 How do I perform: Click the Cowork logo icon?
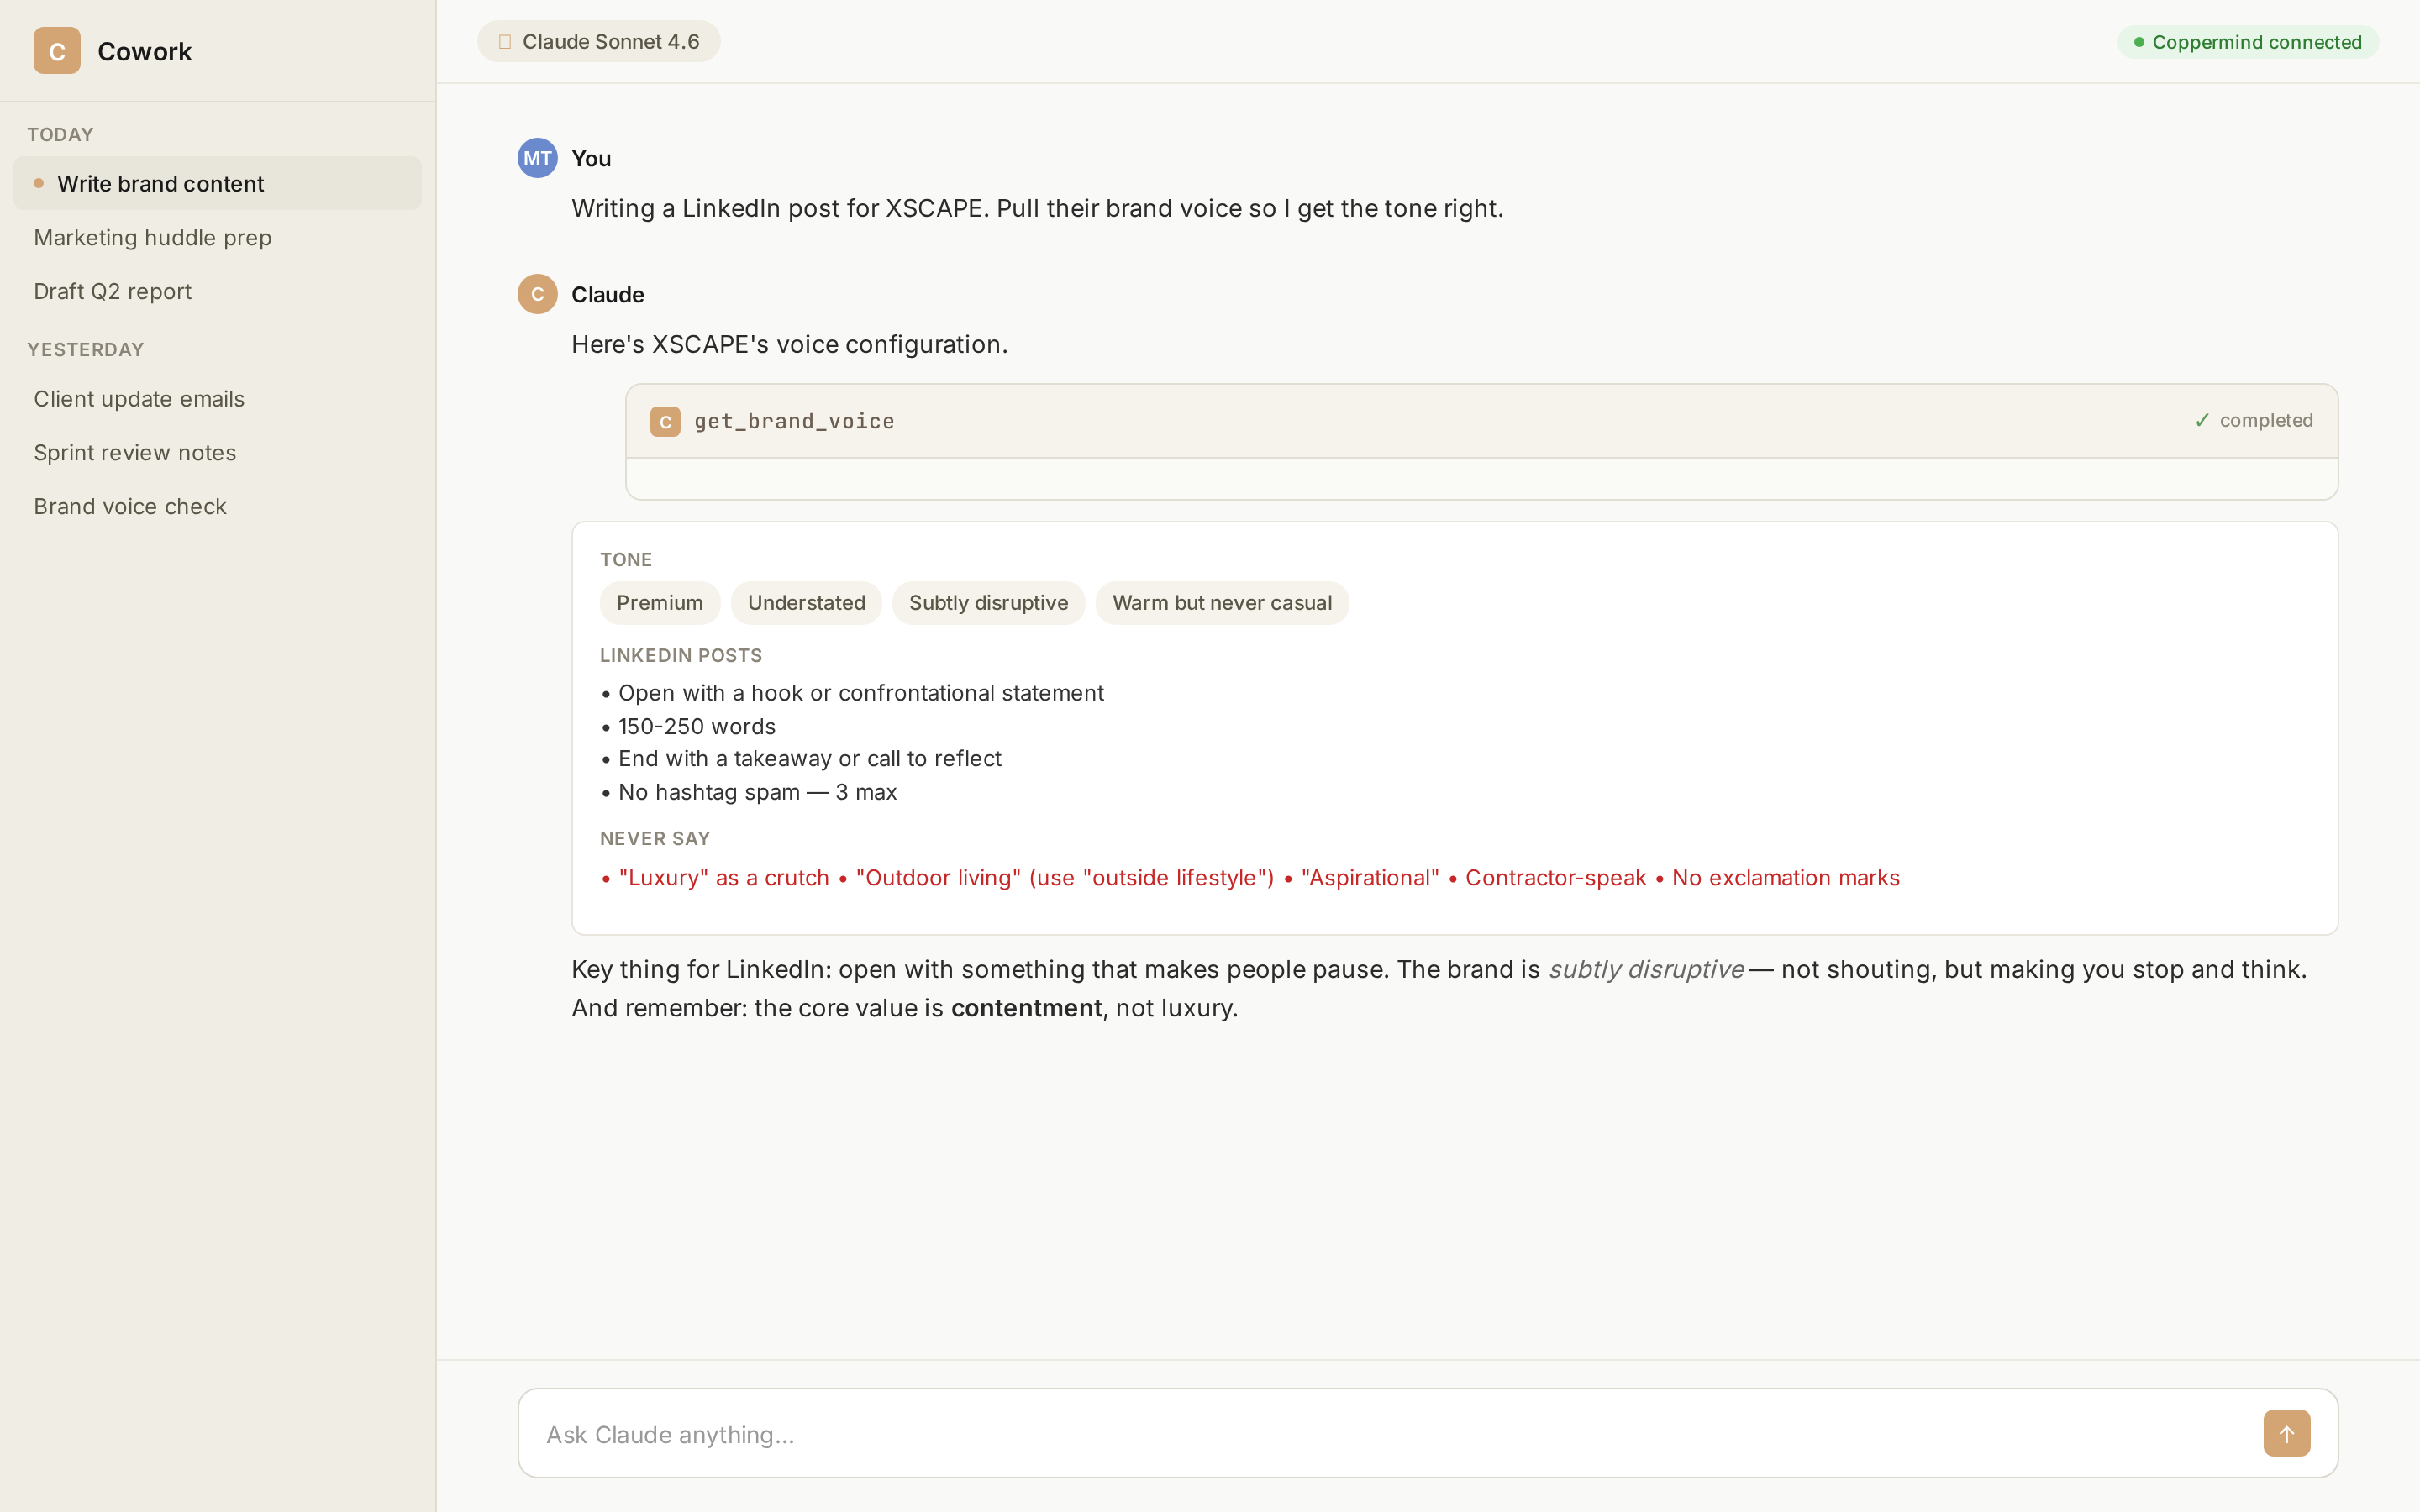pos(57,51)
